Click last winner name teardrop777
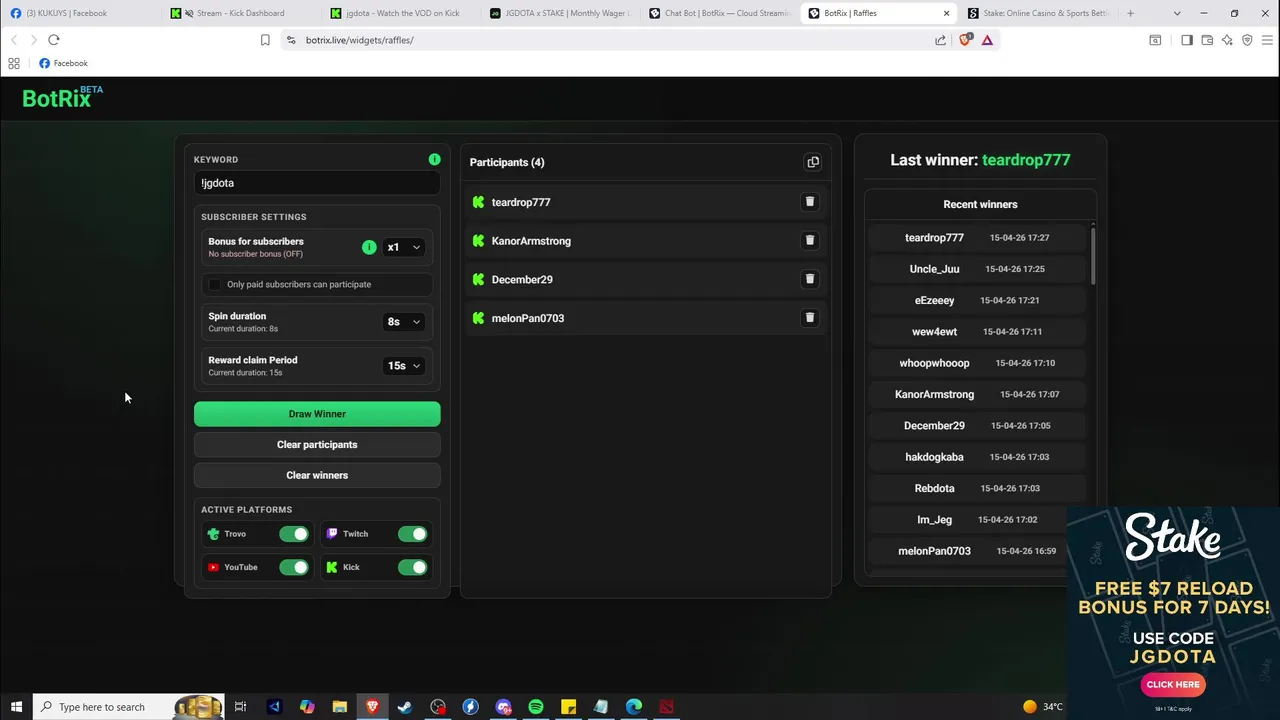 point(1026,160)
